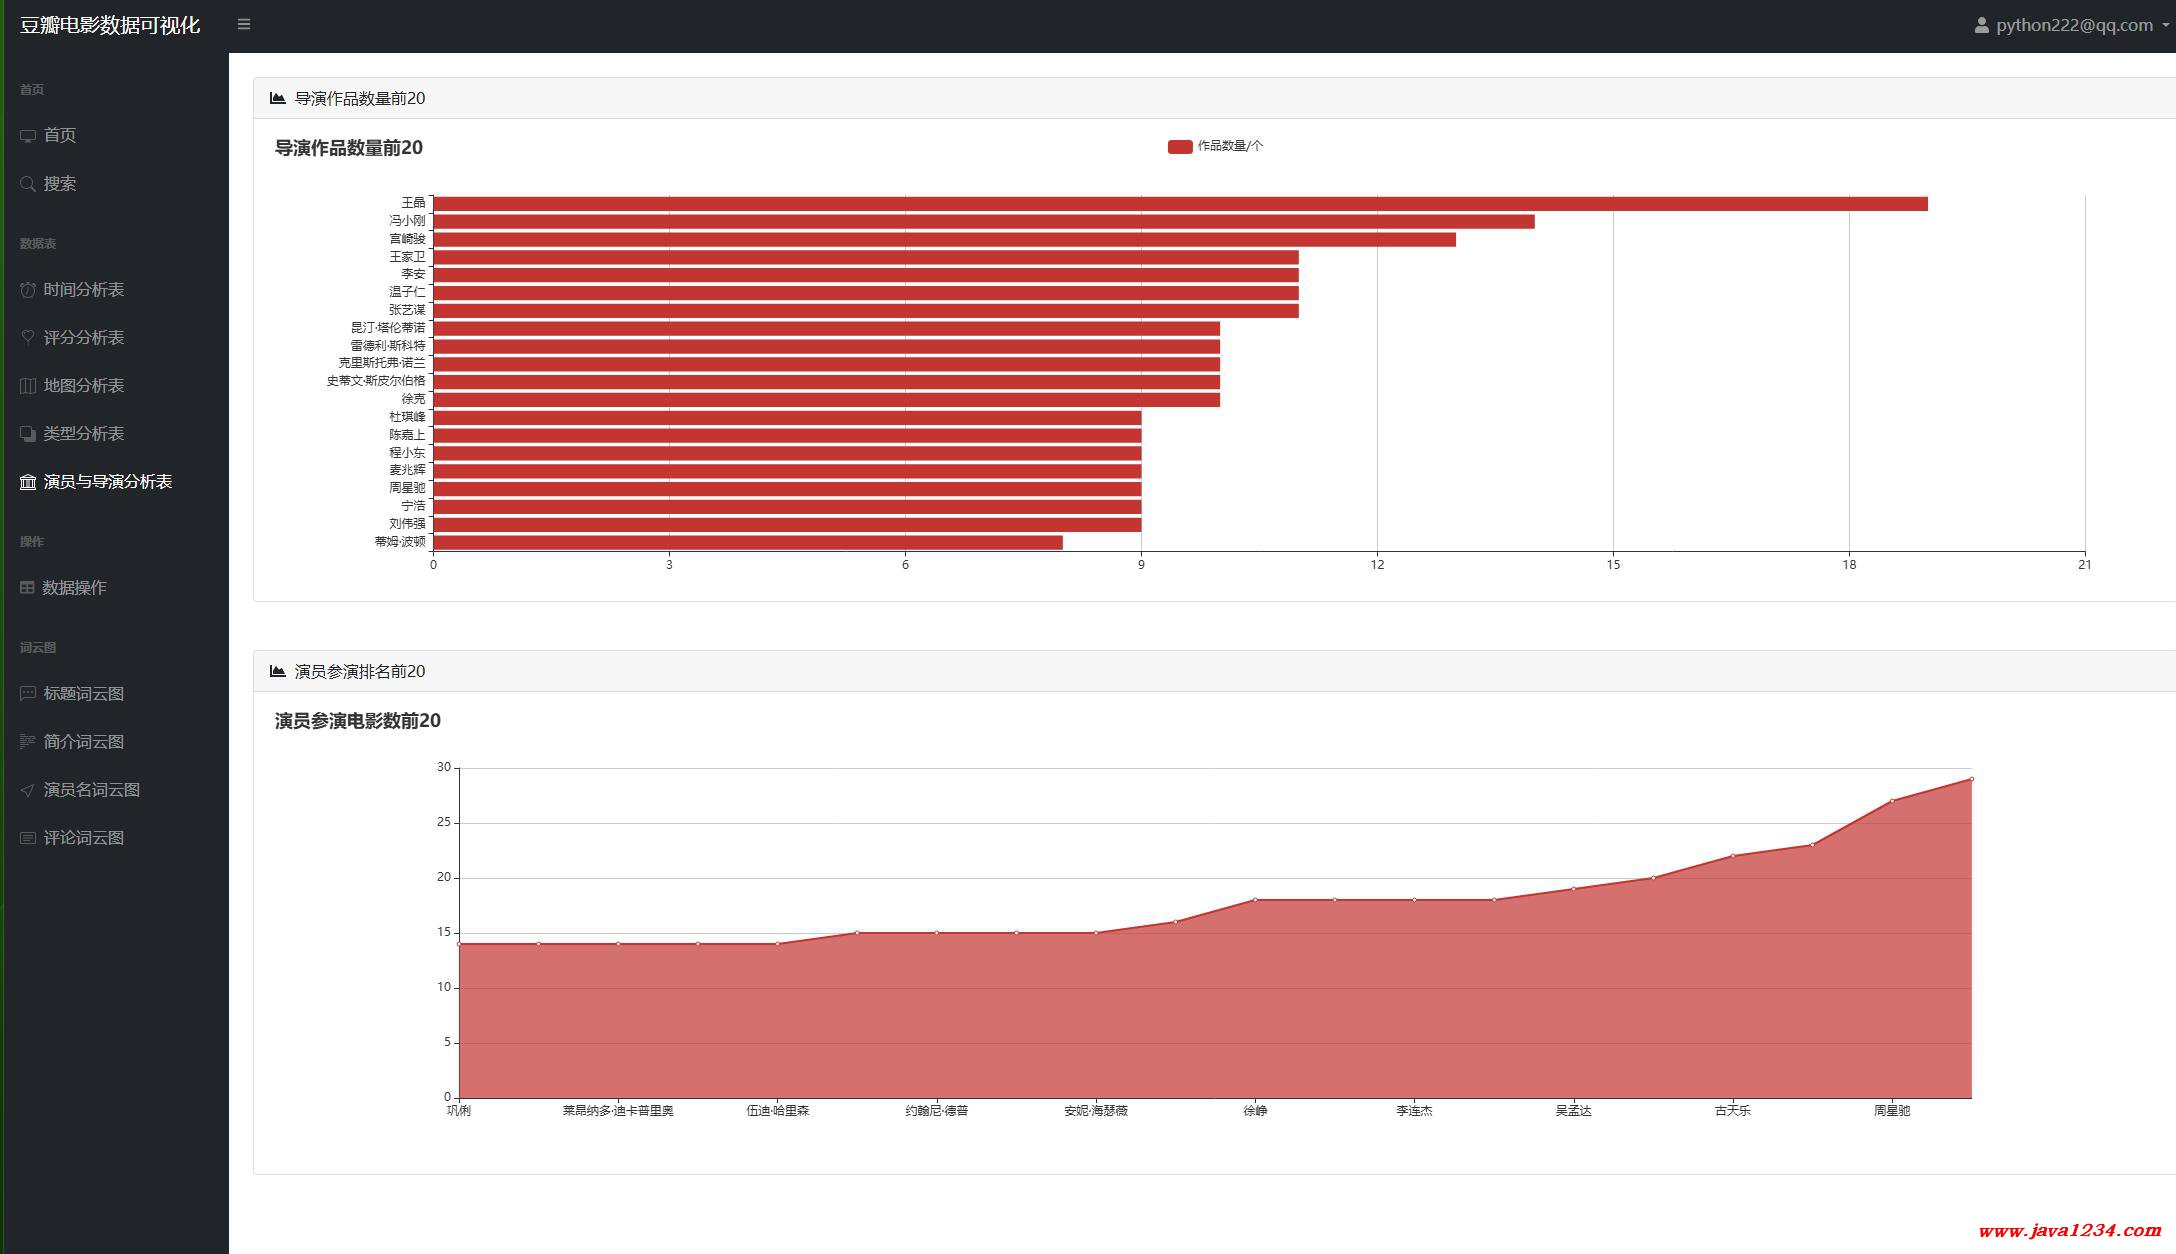The width and height of the screenshot is (2176, 1254).
Task: Open 演员与导演分析表 menu item
Action: pyautogui.click(x=107, y=482)
